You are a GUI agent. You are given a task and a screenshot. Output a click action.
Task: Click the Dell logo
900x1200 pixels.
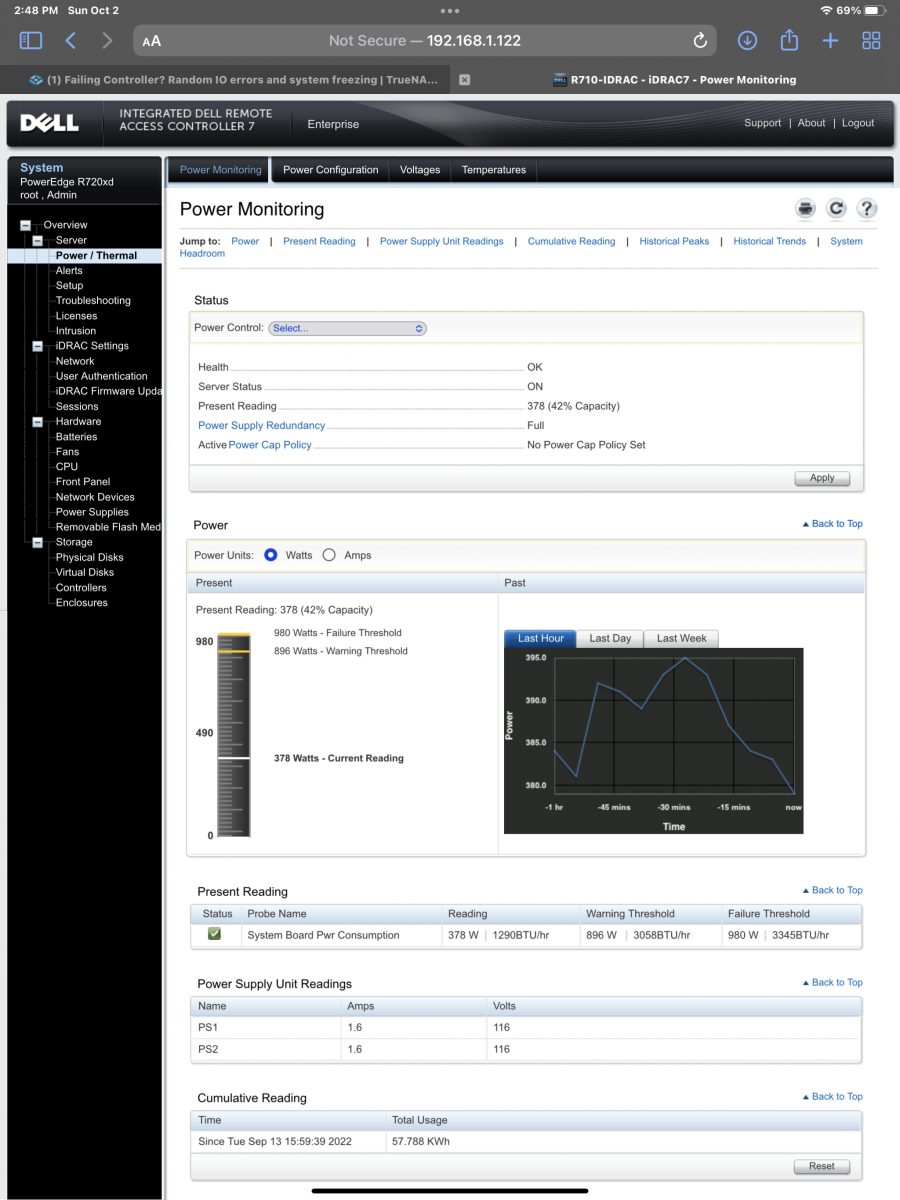(x=49, y=124)
